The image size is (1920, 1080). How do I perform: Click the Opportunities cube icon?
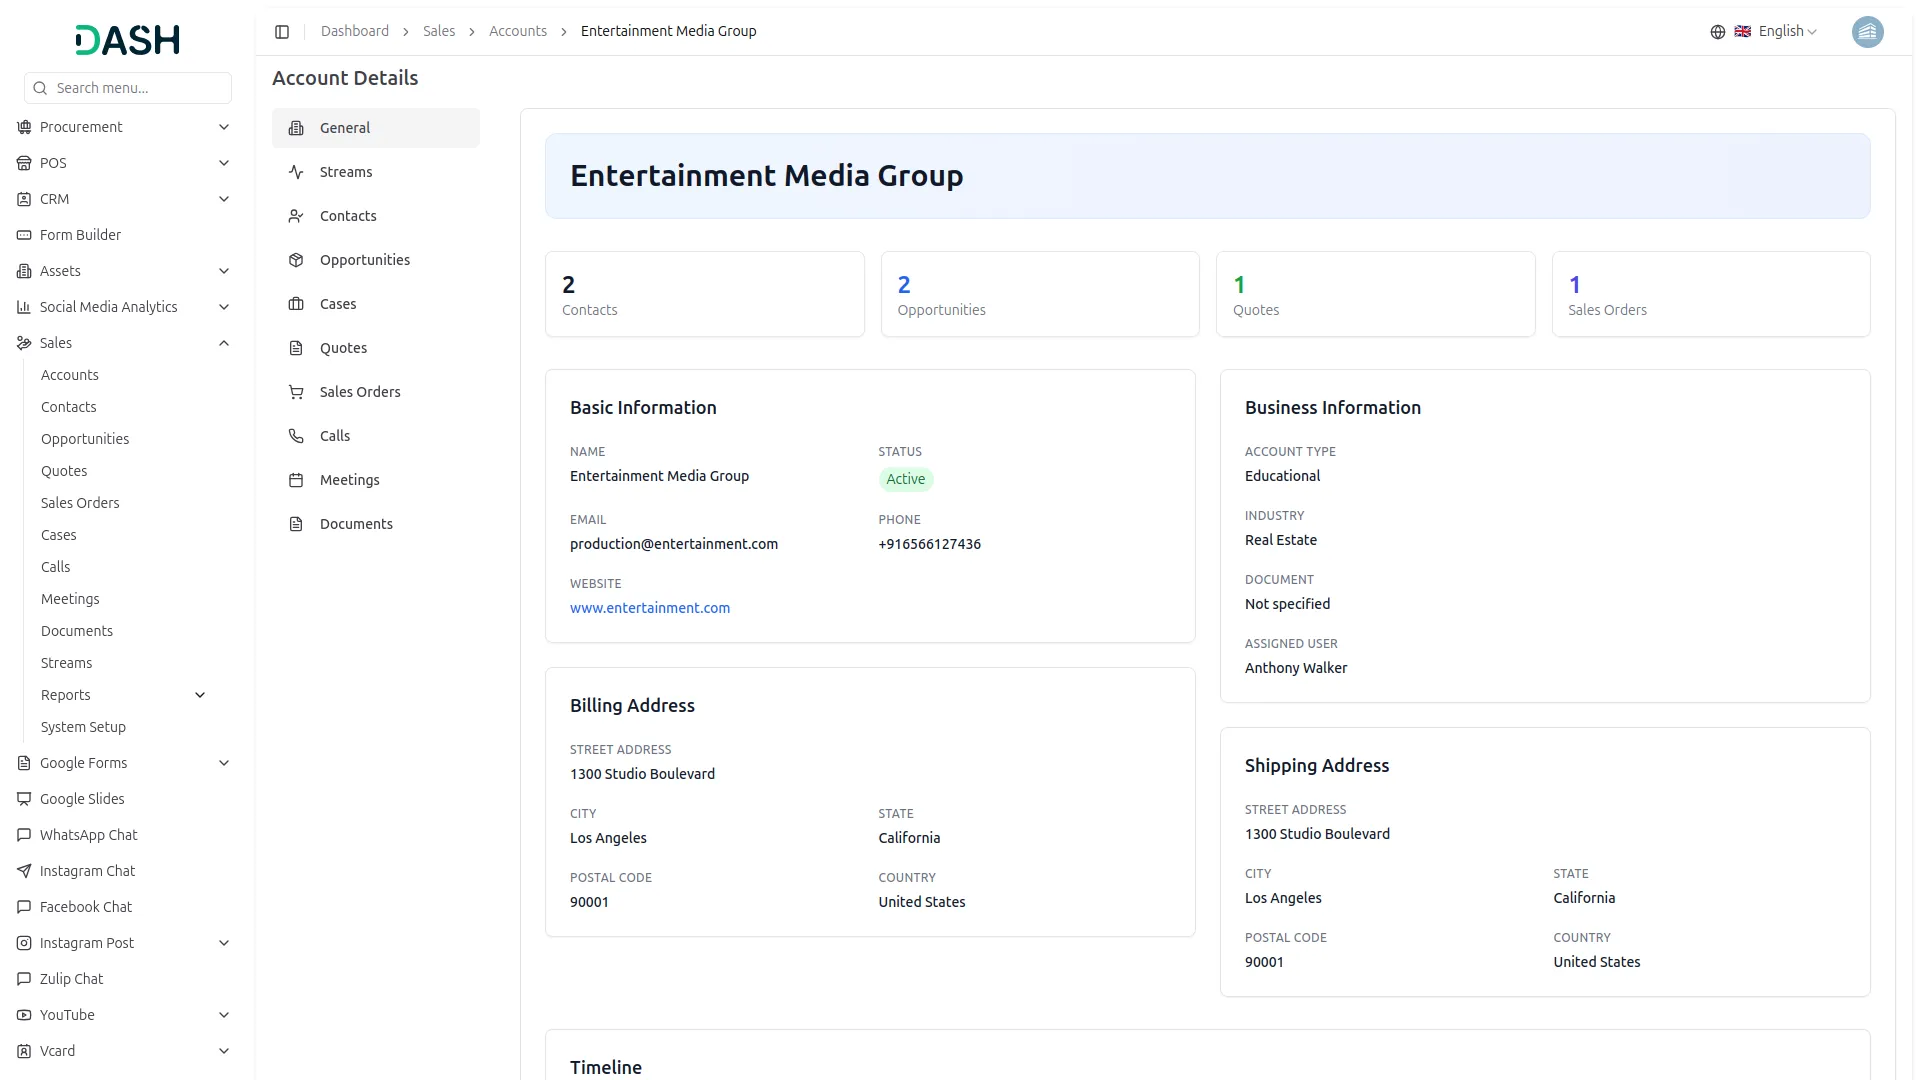click(296, 260)
